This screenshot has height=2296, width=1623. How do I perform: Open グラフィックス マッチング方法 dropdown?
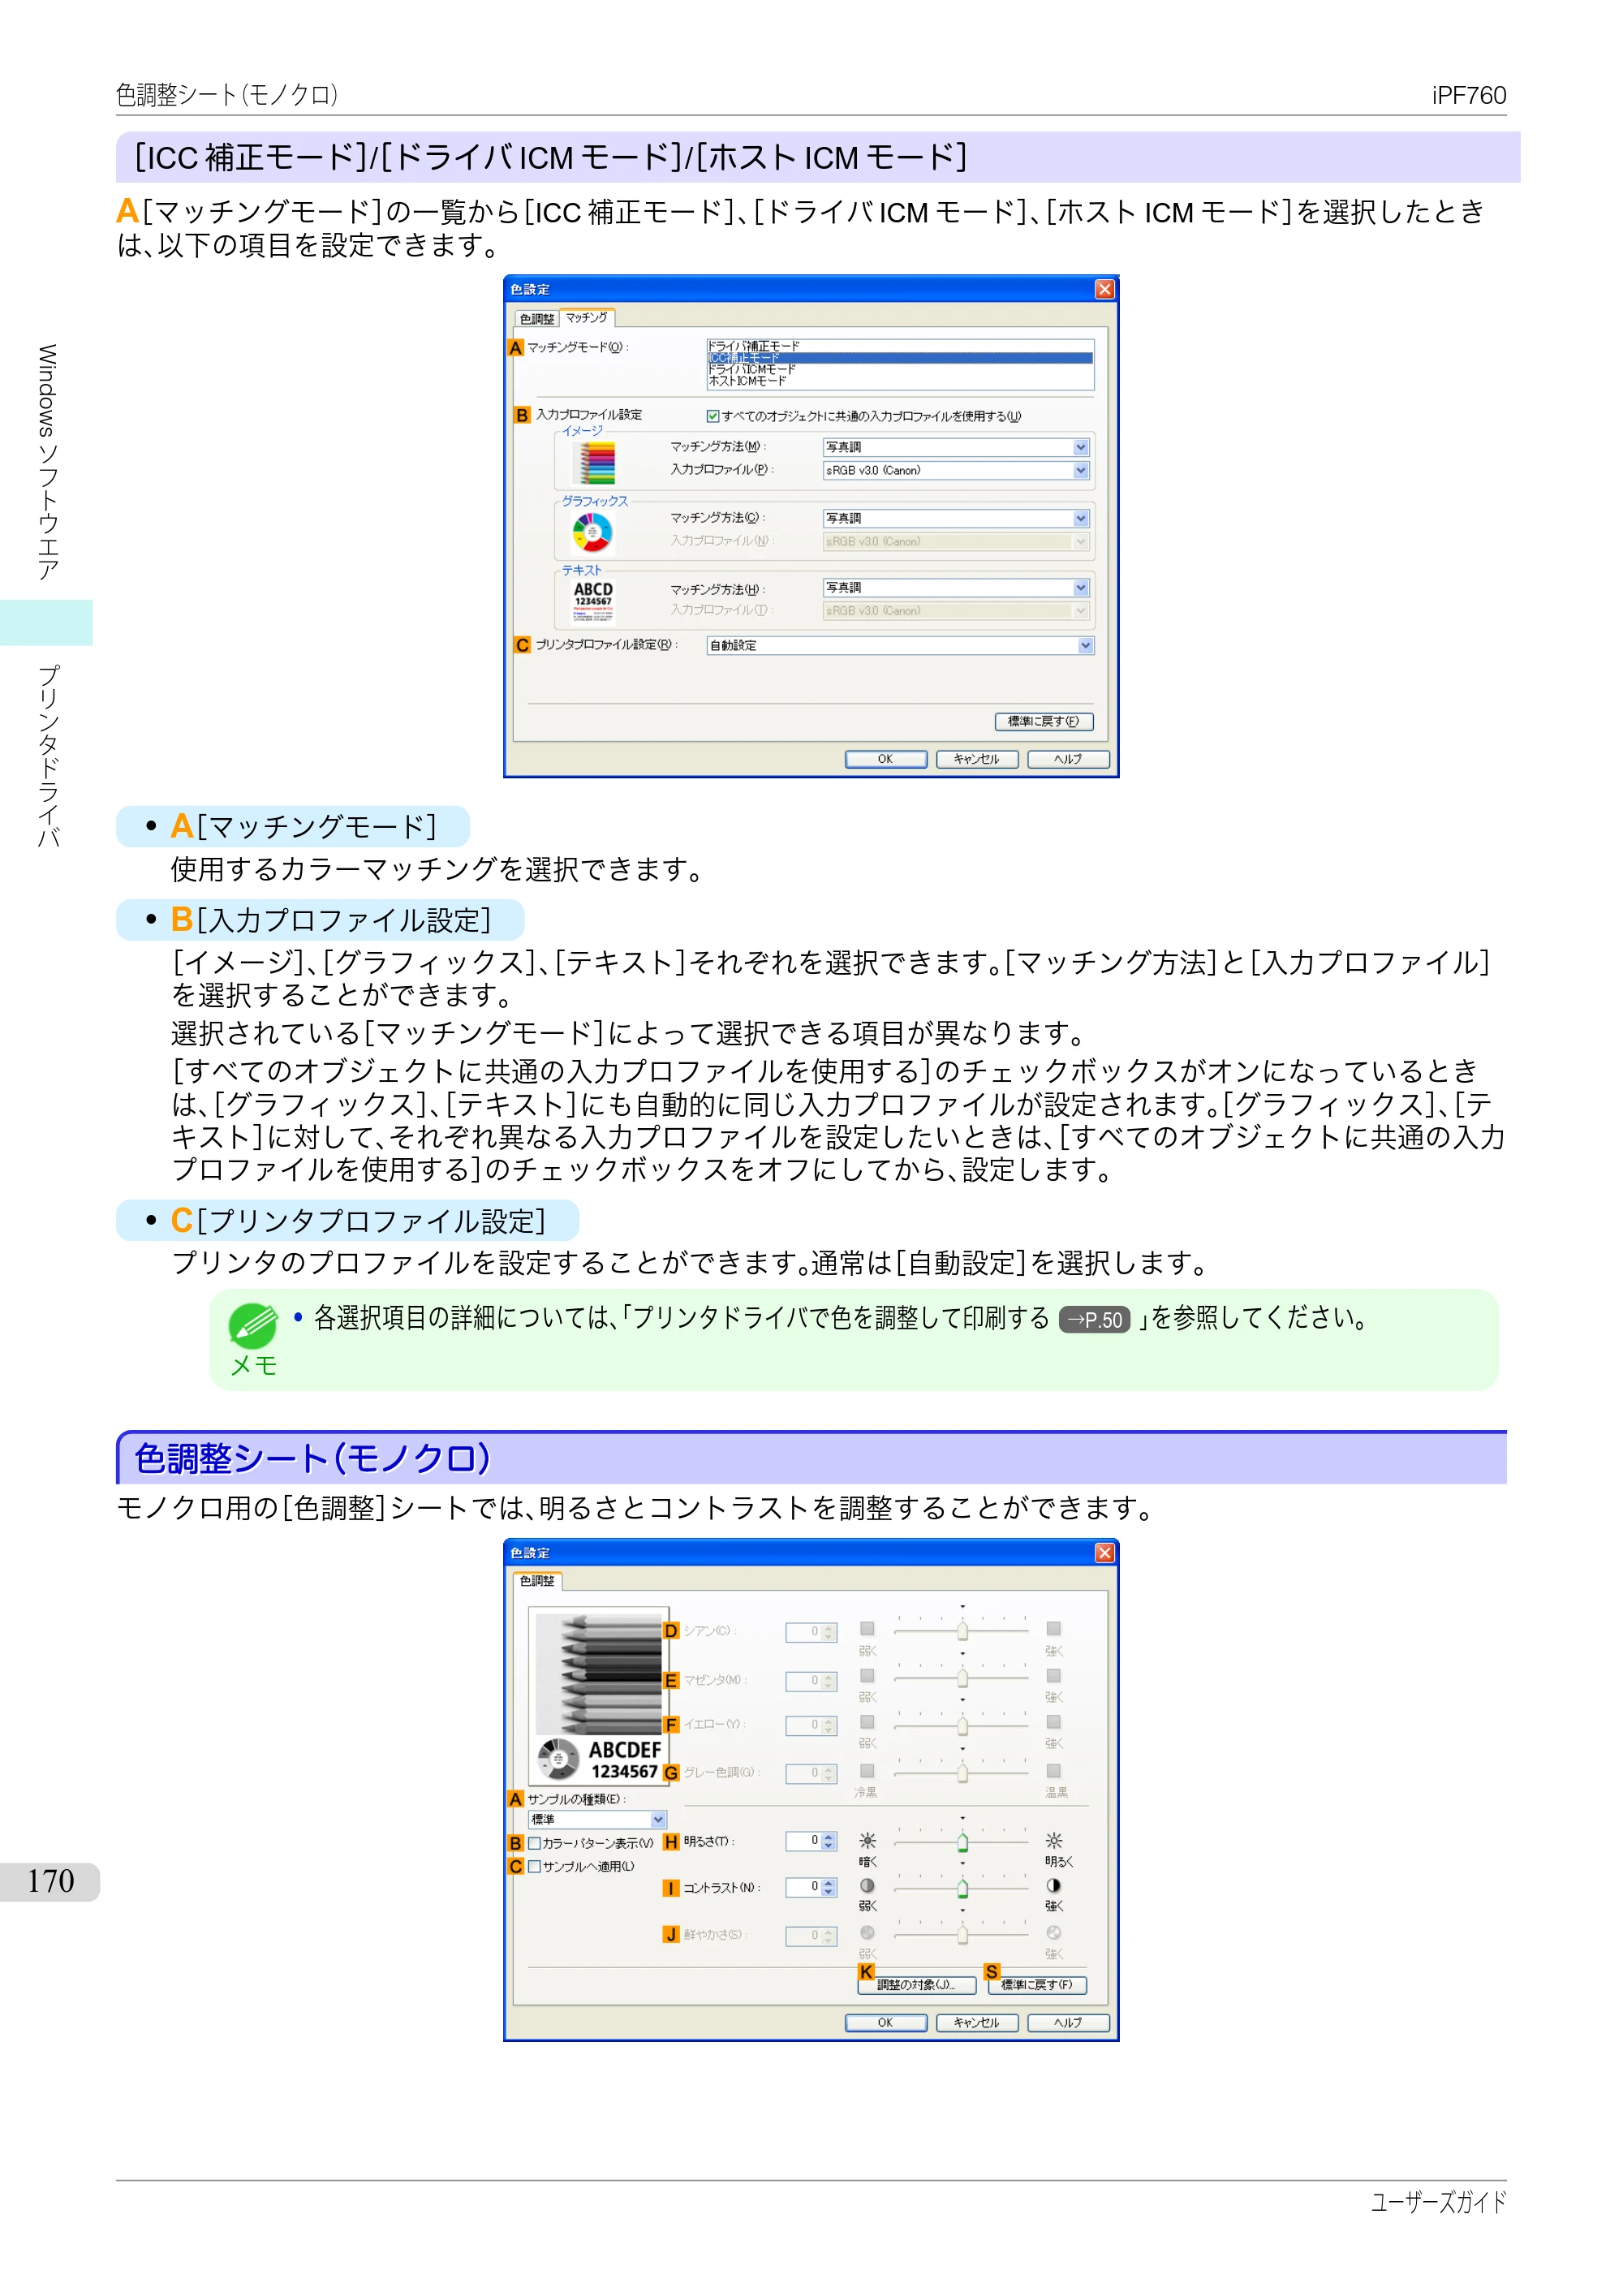pyautogui.click(x=956, y=519)
